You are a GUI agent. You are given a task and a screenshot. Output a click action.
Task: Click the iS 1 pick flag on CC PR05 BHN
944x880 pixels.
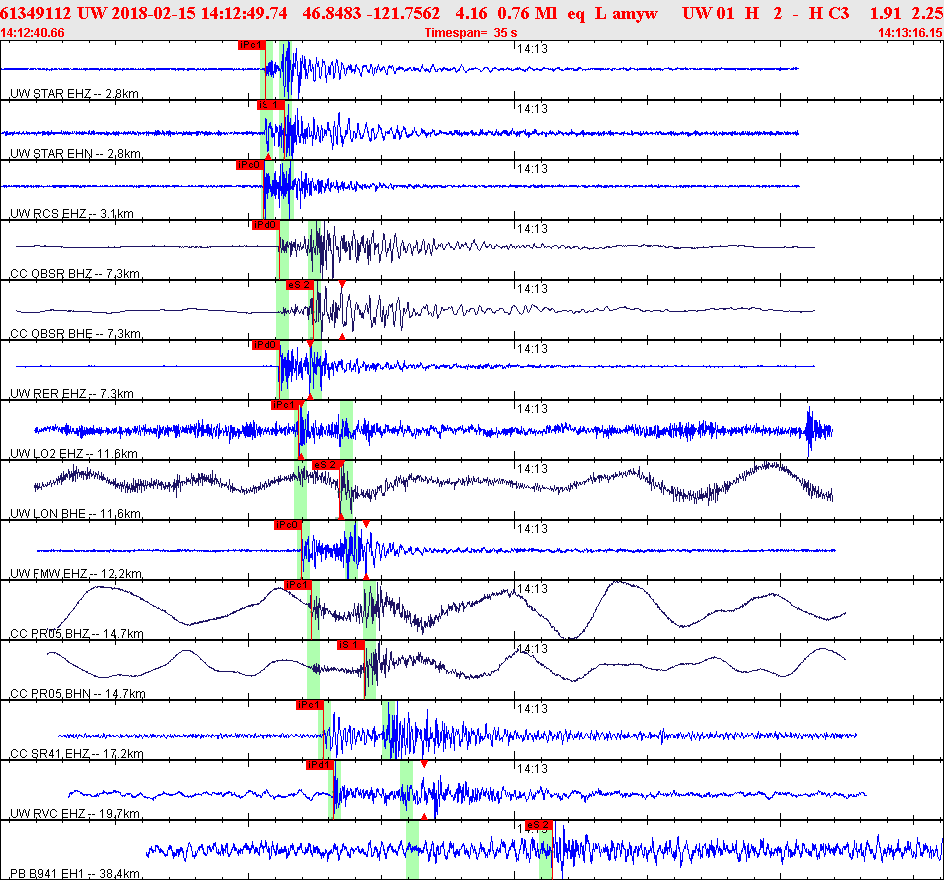[348, 646]
